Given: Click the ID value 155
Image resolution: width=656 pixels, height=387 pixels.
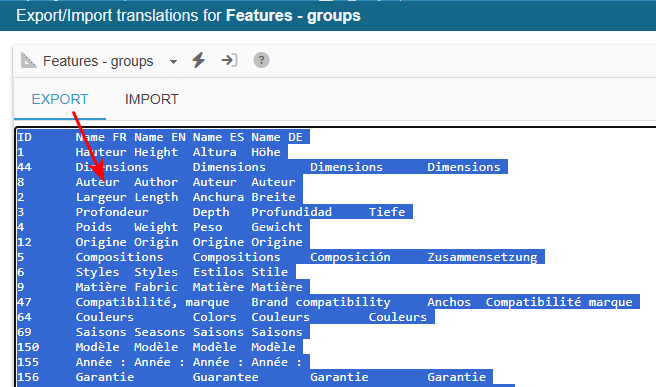Looking at the screenshot, I should pyautogui.click(x=28, y=363).
